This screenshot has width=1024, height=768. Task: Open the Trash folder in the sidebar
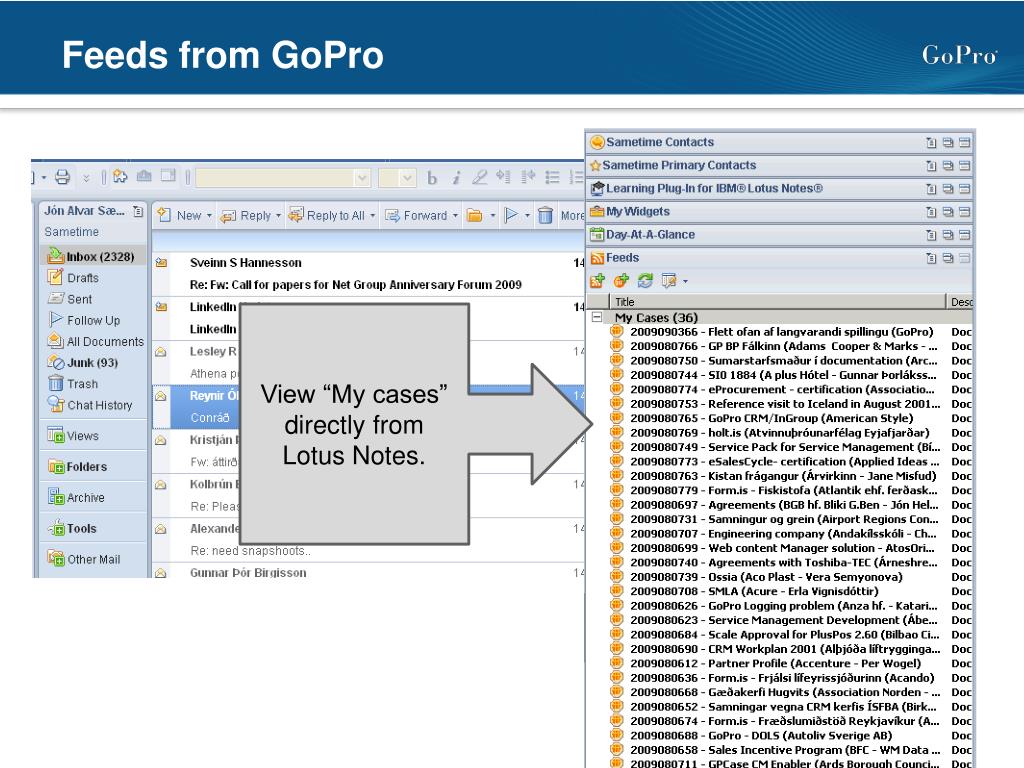coord(73,384)
